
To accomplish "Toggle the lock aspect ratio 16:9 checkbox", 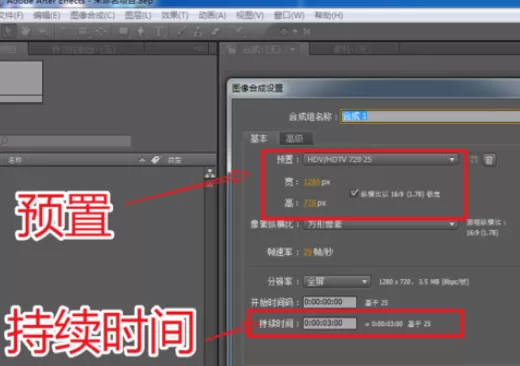I will (354, 193).
